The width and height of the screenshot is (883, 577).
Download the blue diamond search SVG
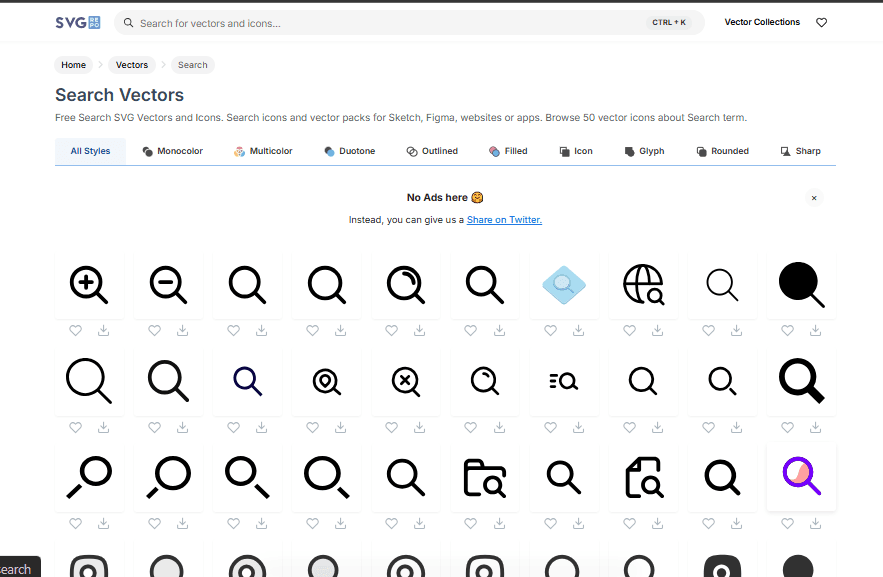click(x=578, y=330)
